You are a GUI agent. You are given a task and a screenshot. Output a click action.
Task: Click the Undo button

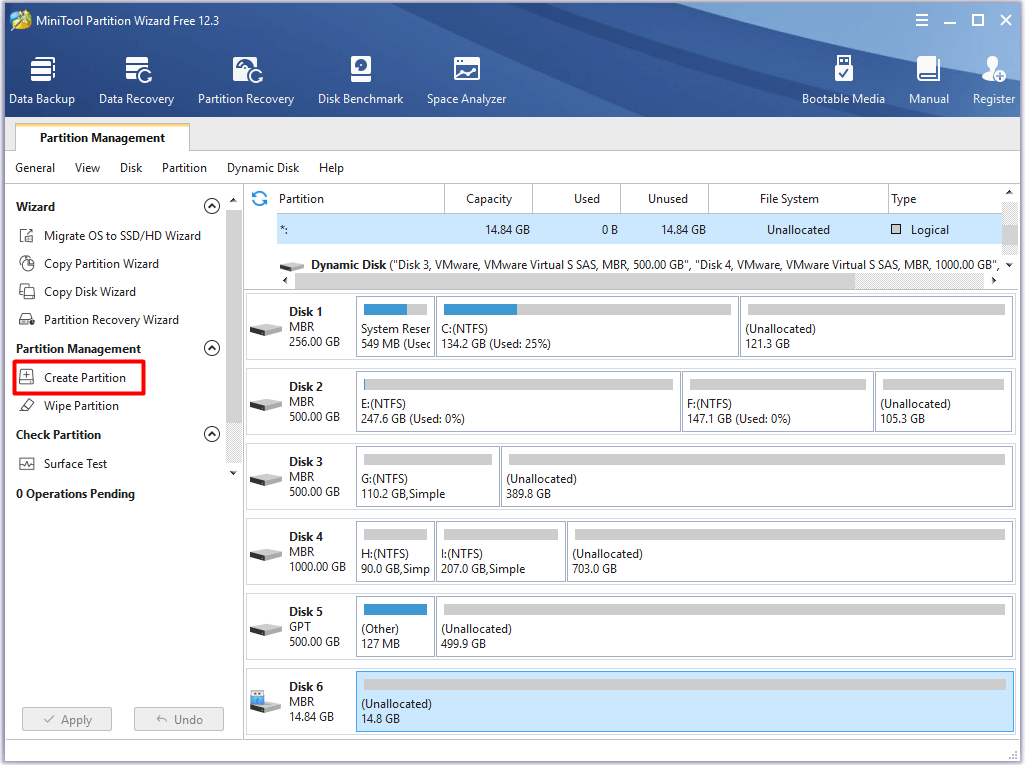tap(179, 719)
